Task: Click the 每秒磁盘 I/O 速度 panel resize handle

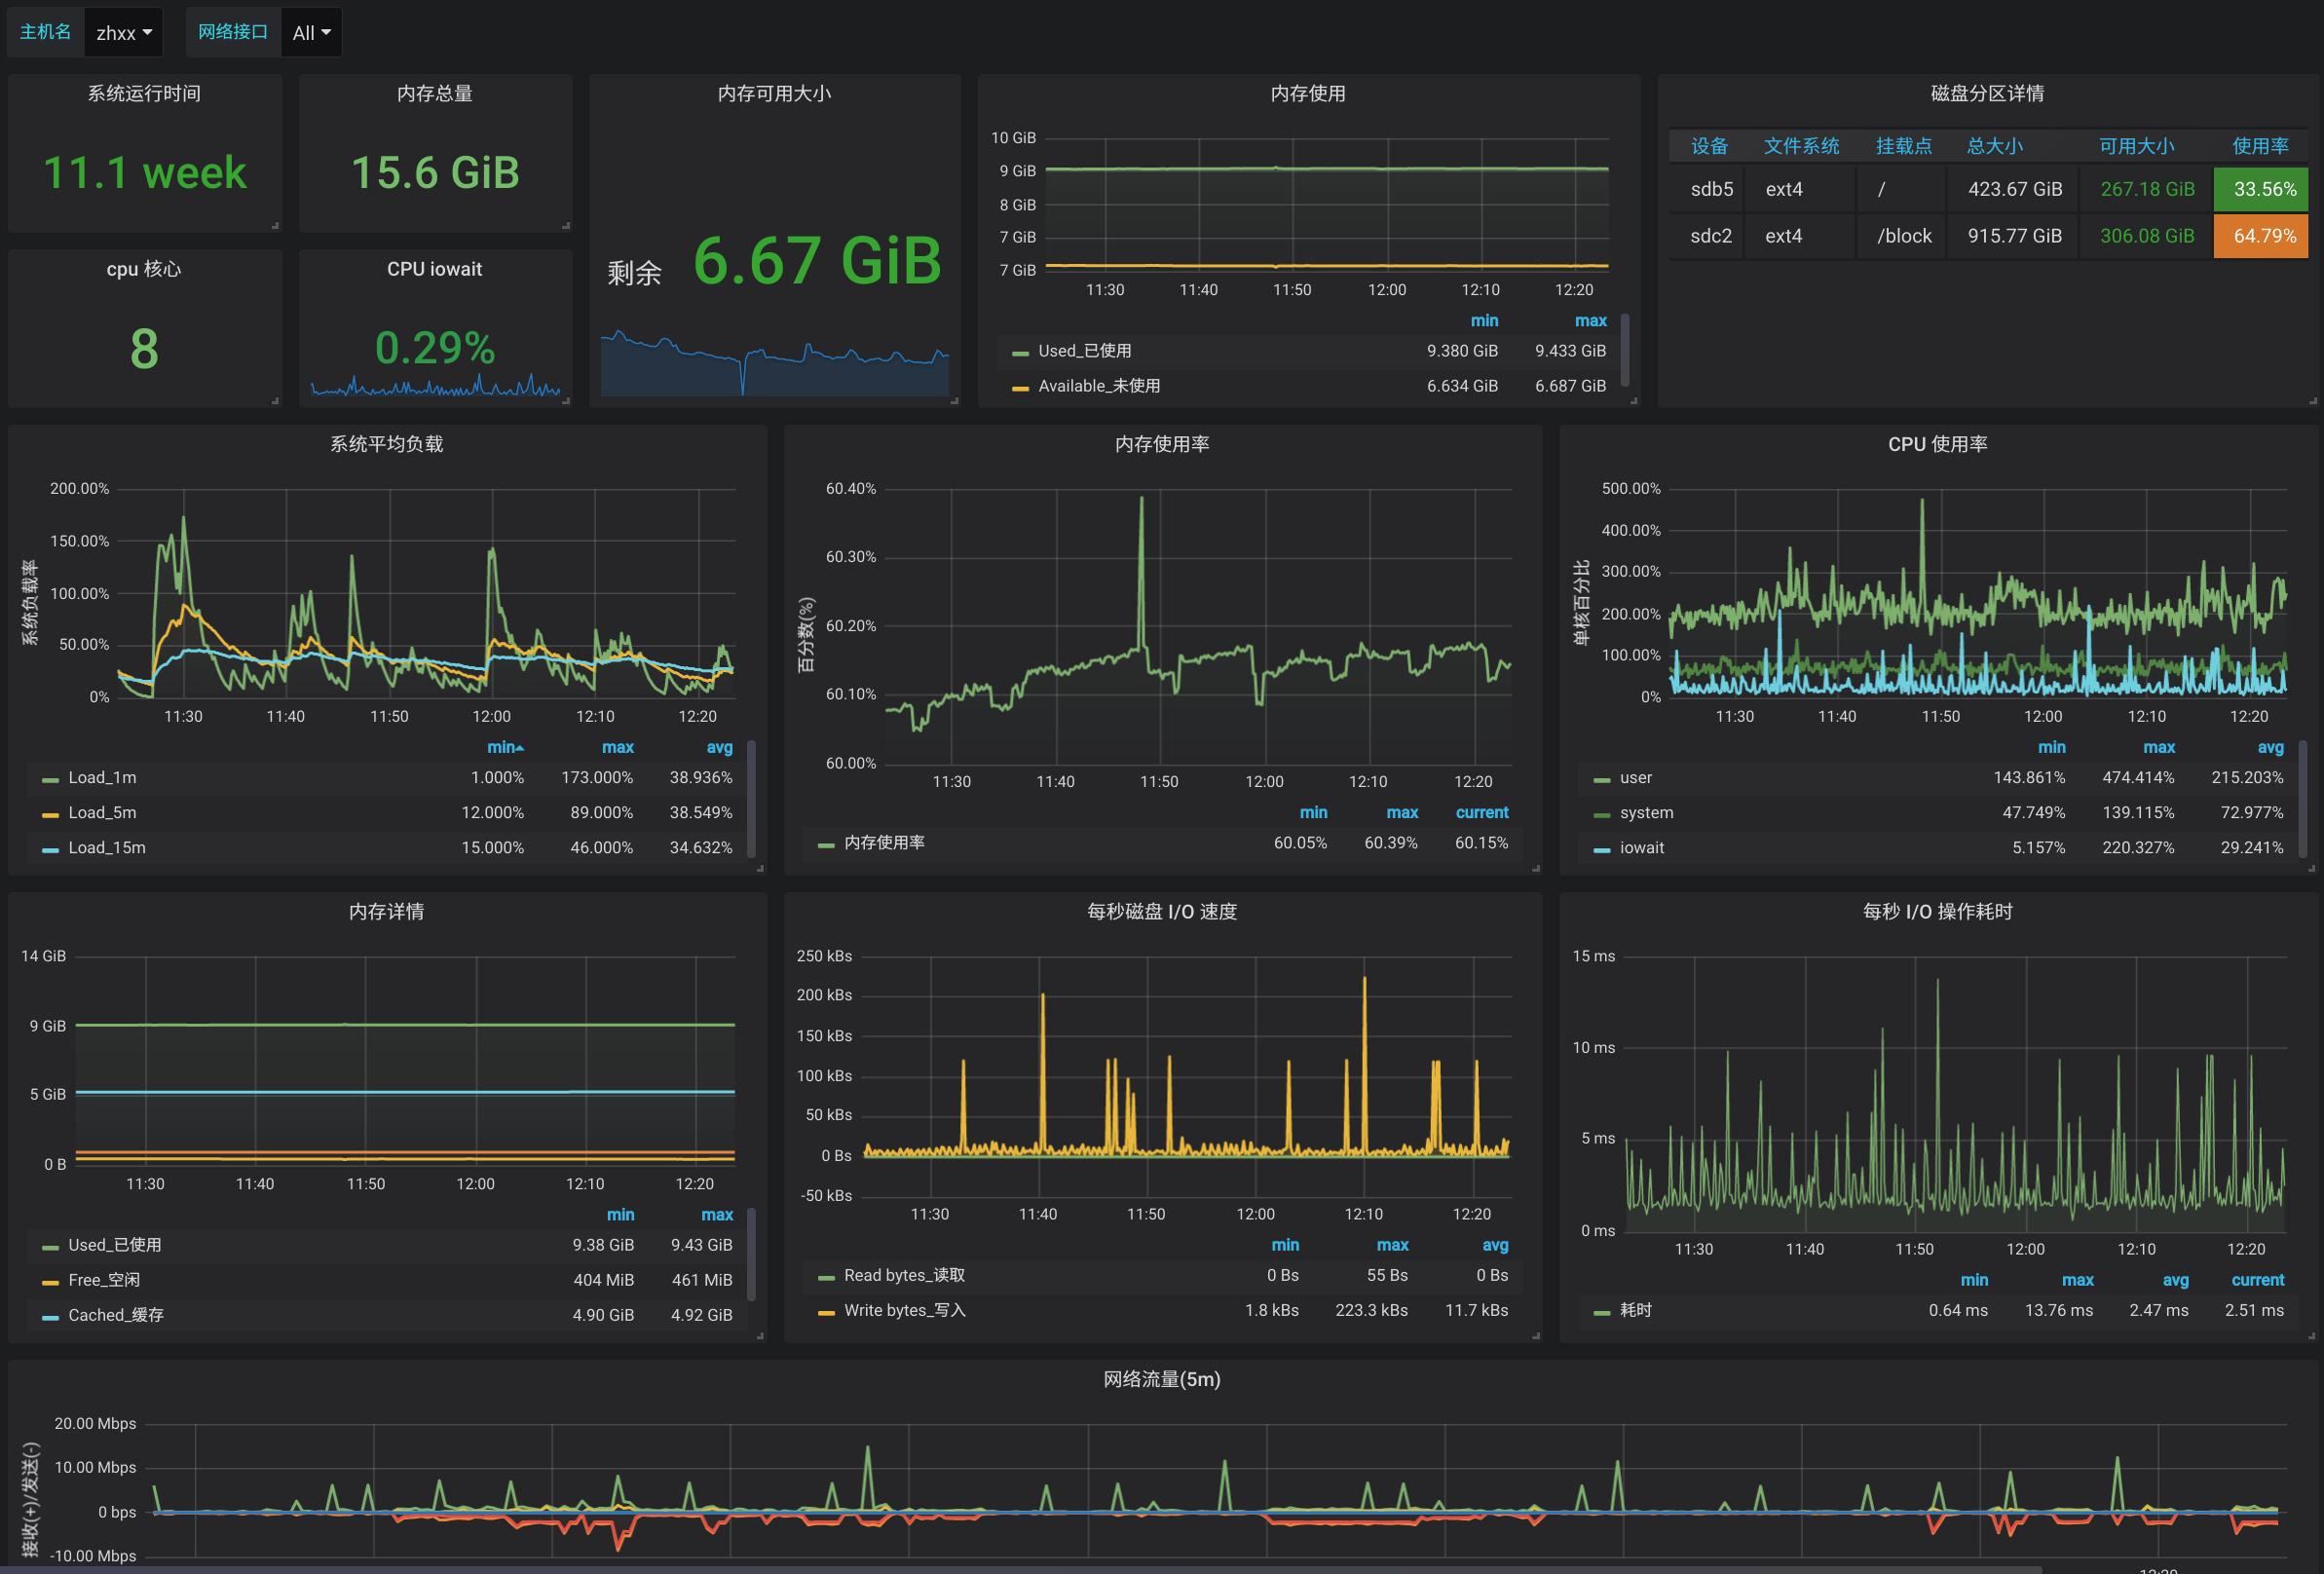Action: coord(1536,1336)
